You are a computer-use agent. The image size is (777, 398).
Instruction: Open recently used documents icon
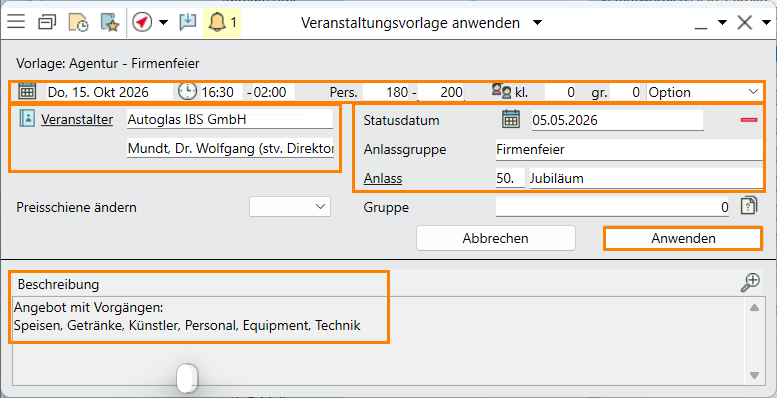[78, 23]
